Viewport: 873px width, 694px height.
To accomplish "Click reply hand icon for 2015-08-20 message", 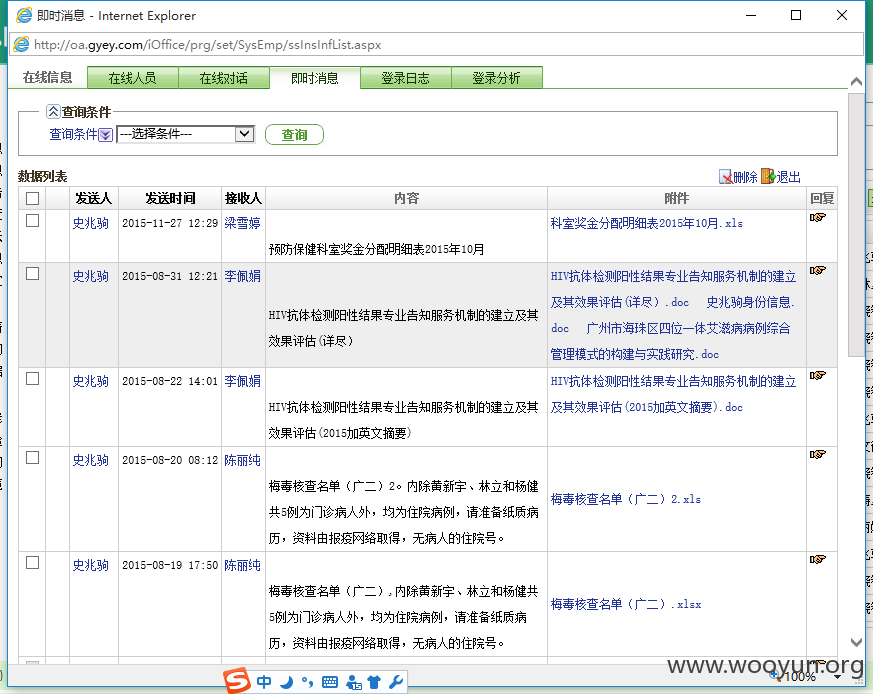I will tap(817, 454).
